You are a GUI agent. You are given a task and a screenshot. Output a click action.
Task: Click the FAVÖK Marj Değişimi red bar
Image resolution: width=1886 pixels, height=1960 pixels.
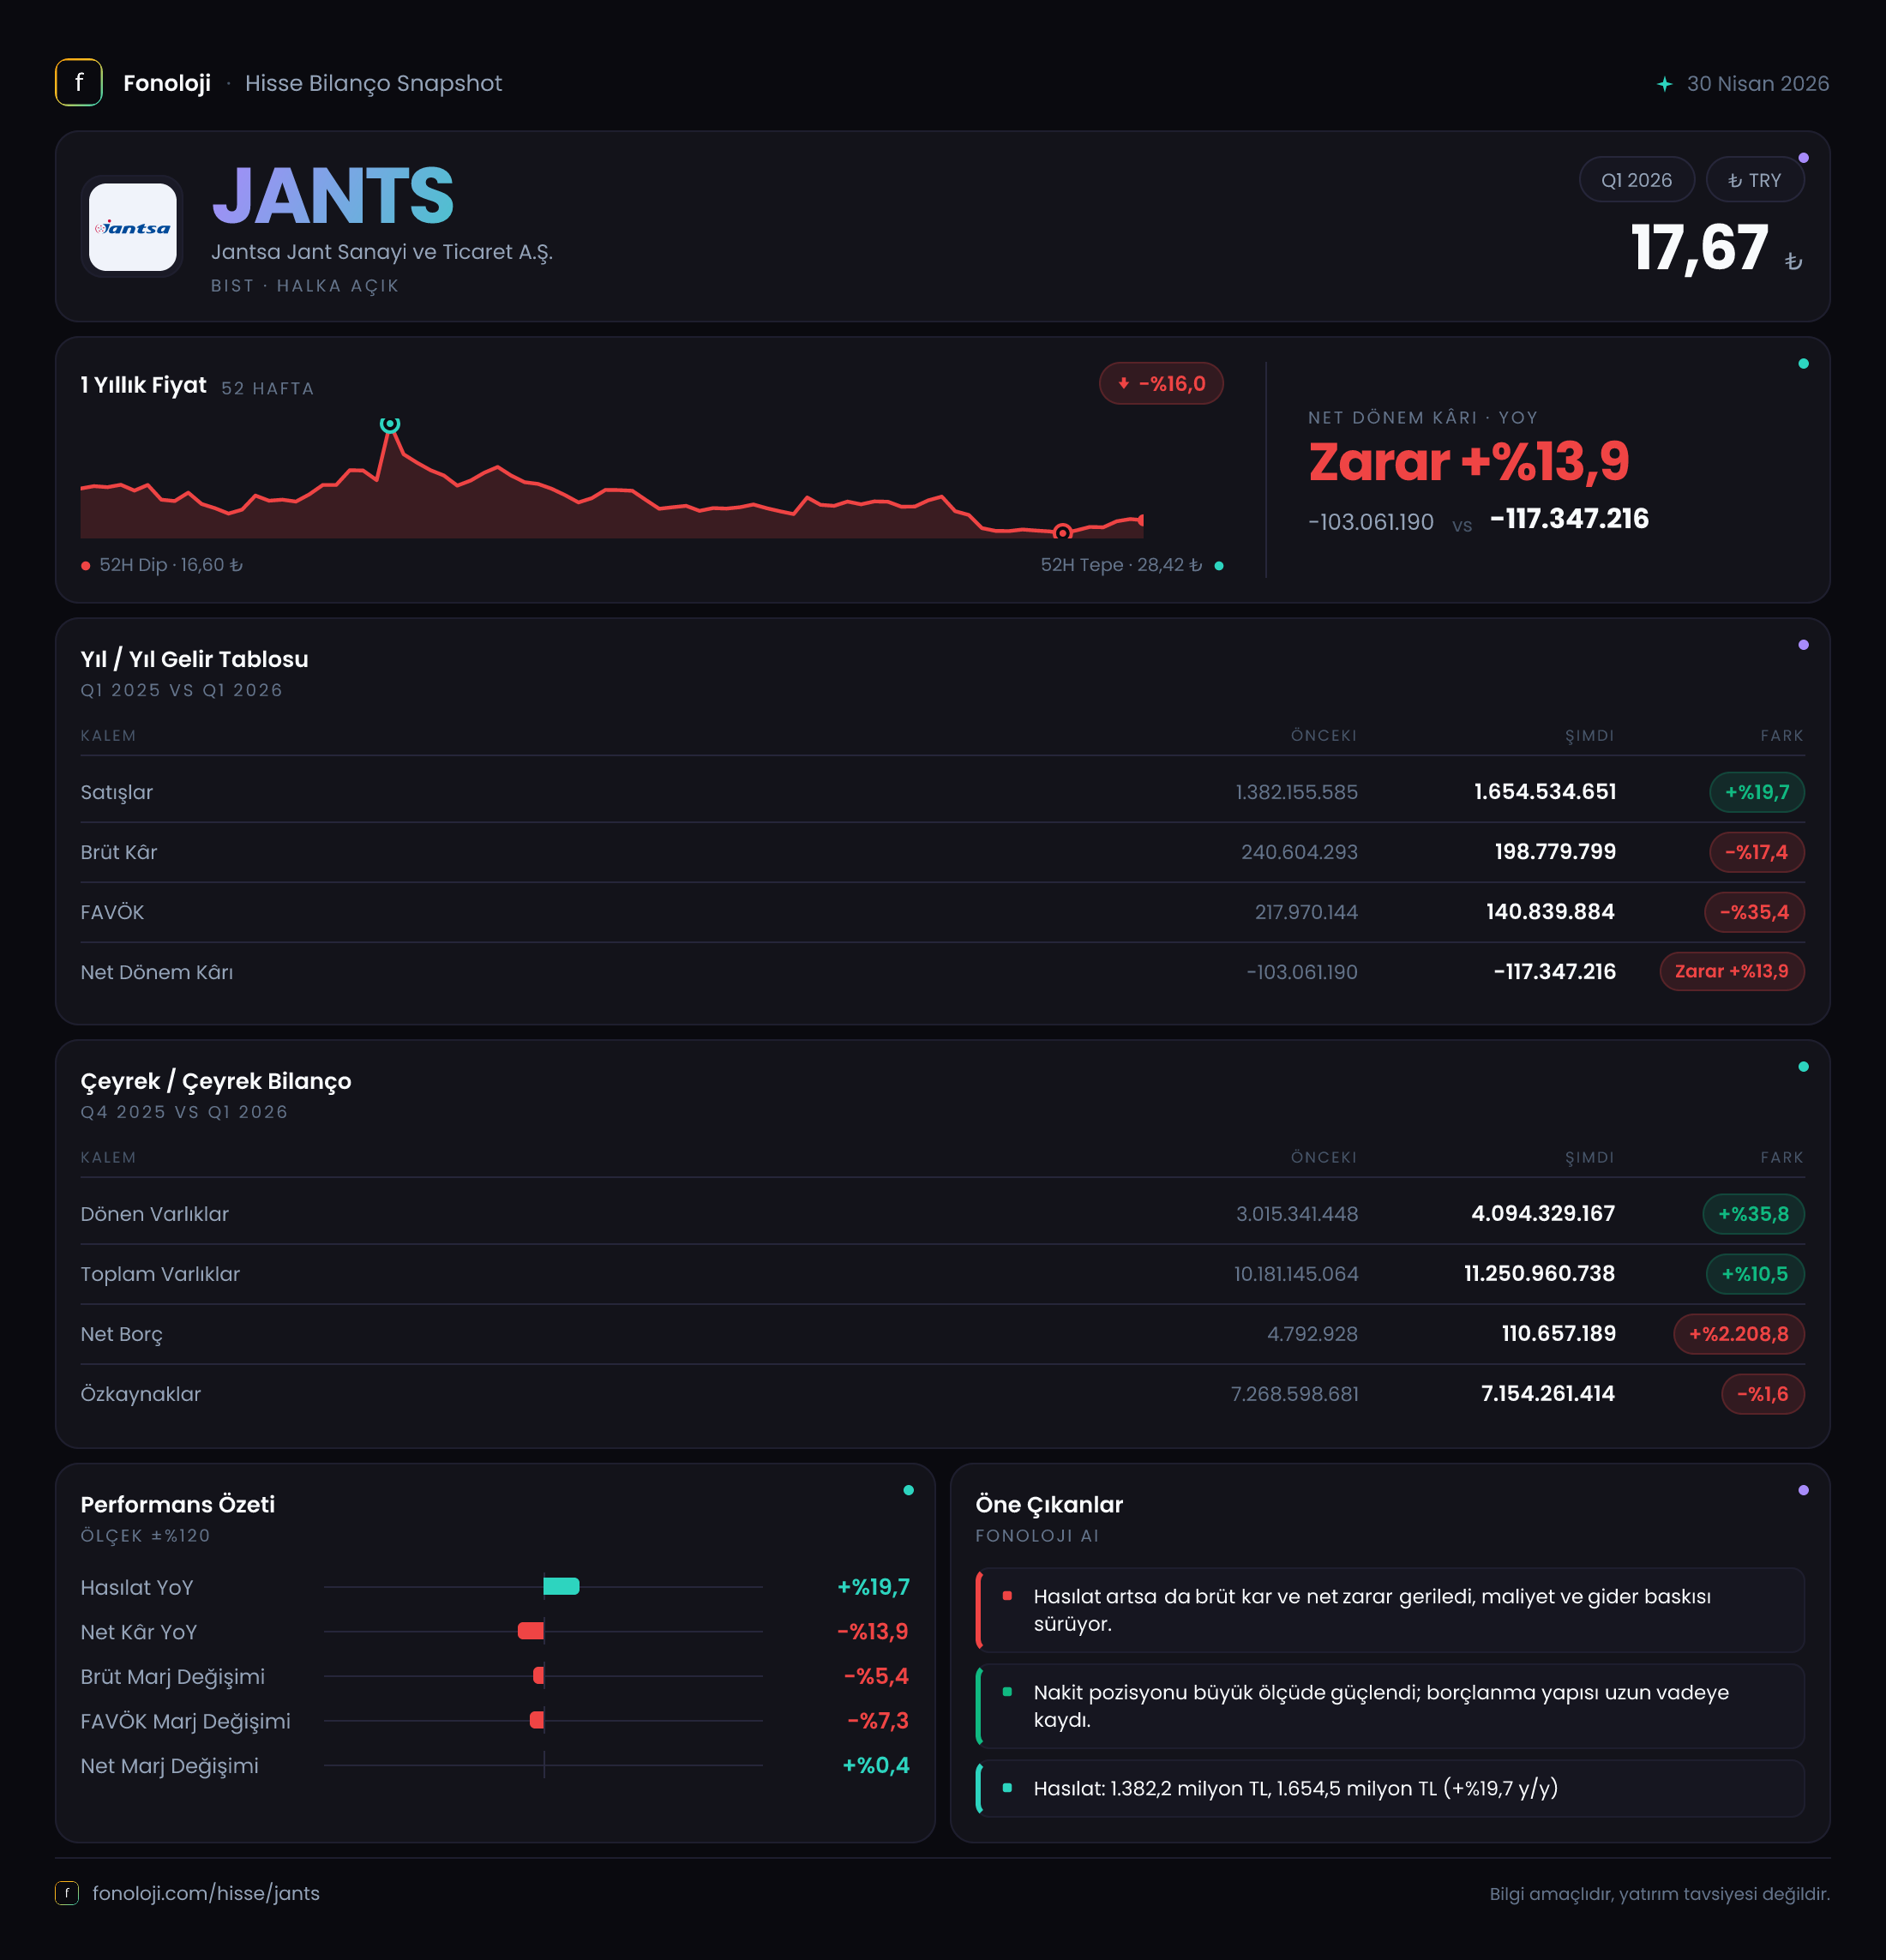tap(537, 1720)
